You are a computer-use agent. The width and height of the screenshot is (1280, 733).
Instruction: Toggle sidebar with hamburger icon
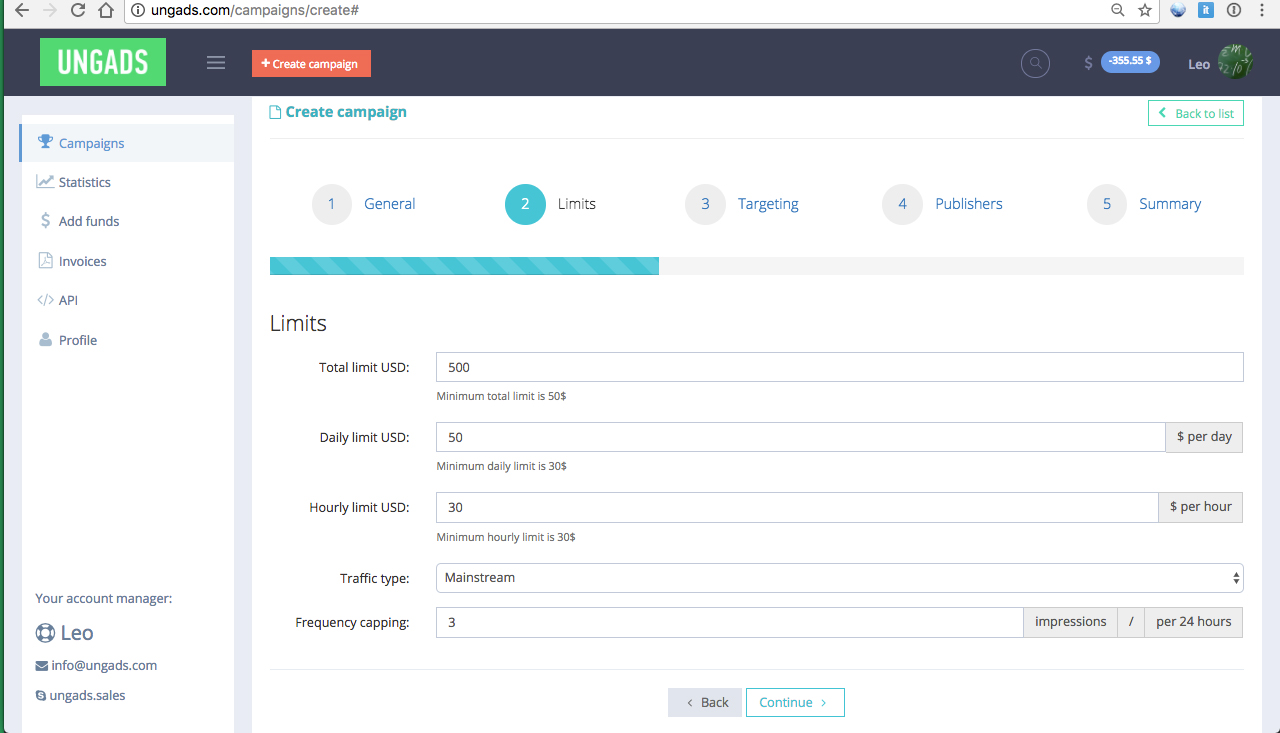(216, 62)
